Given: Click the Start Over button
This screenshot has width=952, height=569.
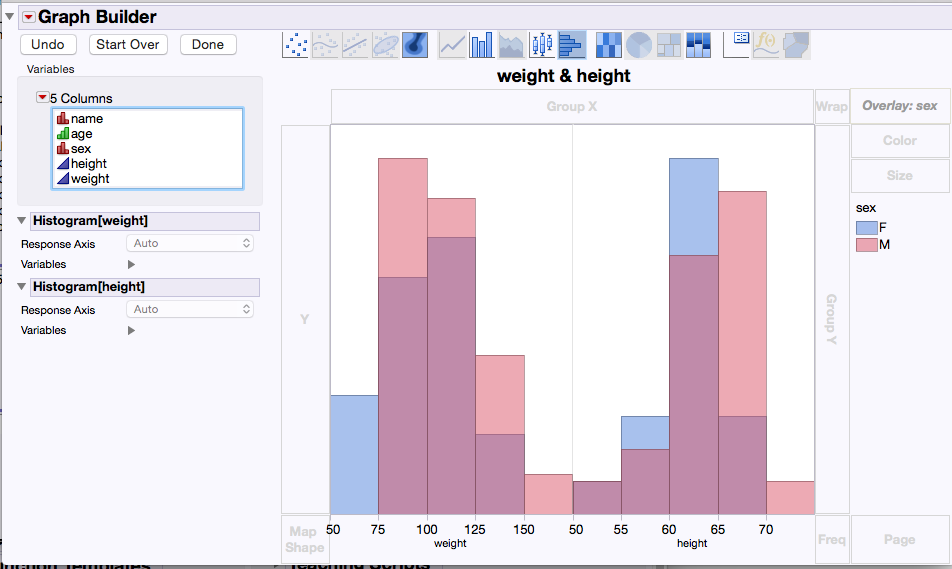Looking at the screenshot, I should tap(128, 44).
